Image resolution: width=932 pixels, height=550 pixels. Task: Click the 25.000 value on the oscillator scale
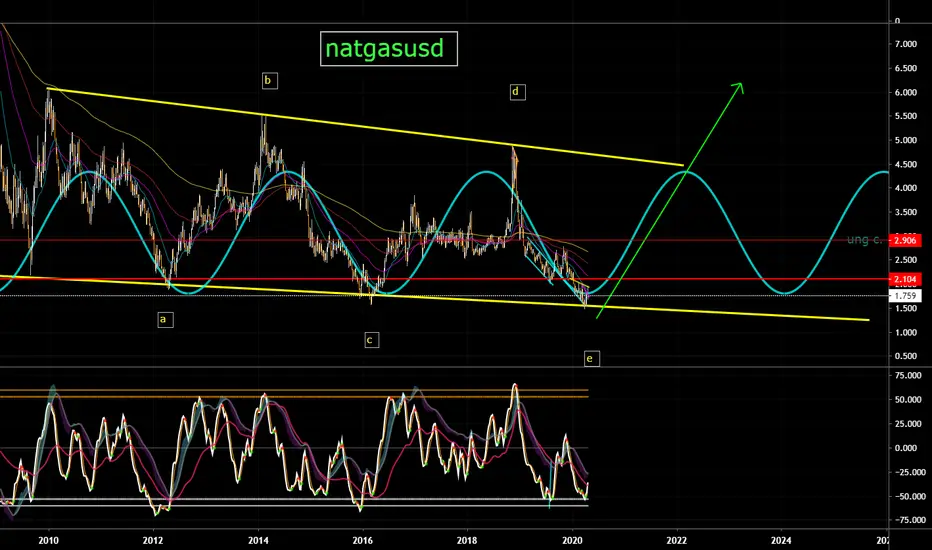[908, 424]
